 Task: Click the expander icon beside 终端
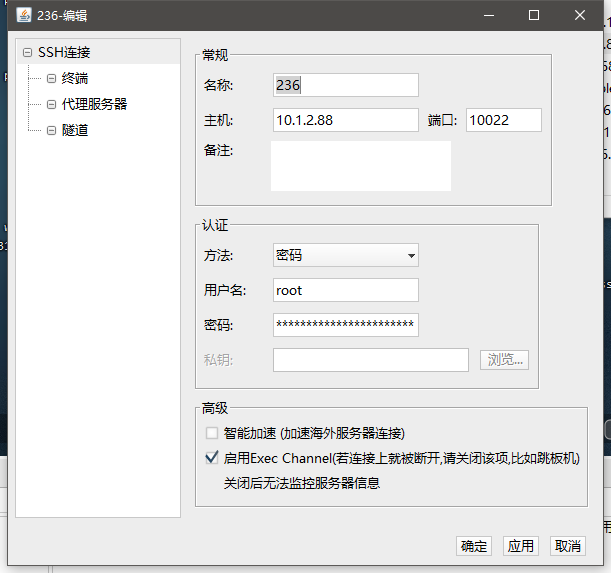[51, 78]
